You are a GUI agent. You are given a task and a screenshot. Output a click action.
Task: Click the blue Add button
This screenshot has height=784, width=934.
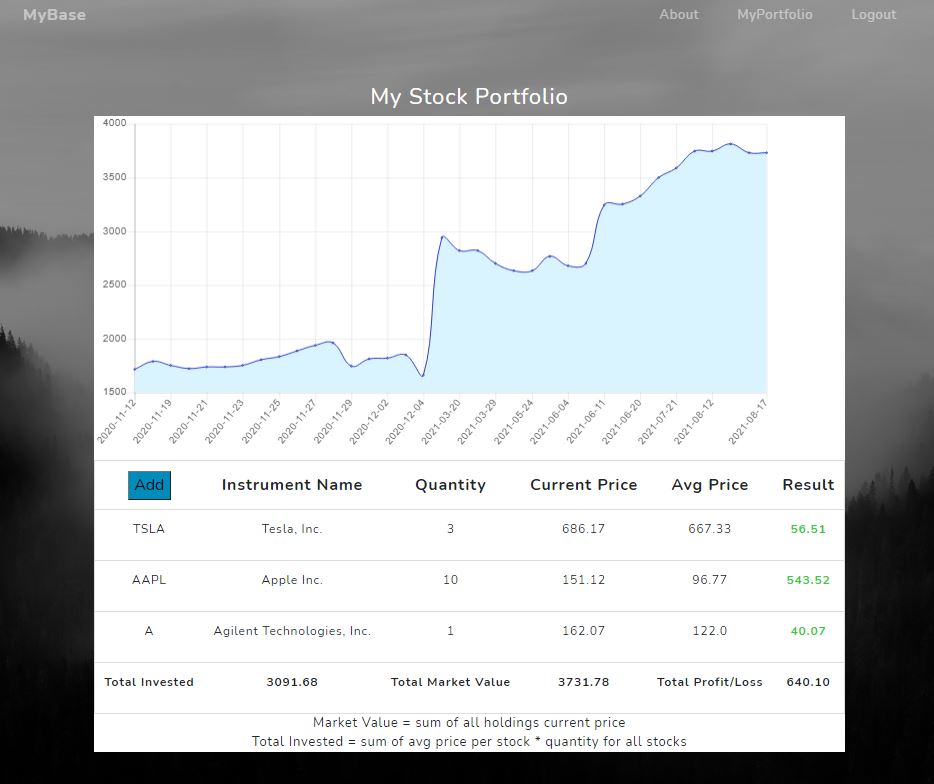(149, 485)
